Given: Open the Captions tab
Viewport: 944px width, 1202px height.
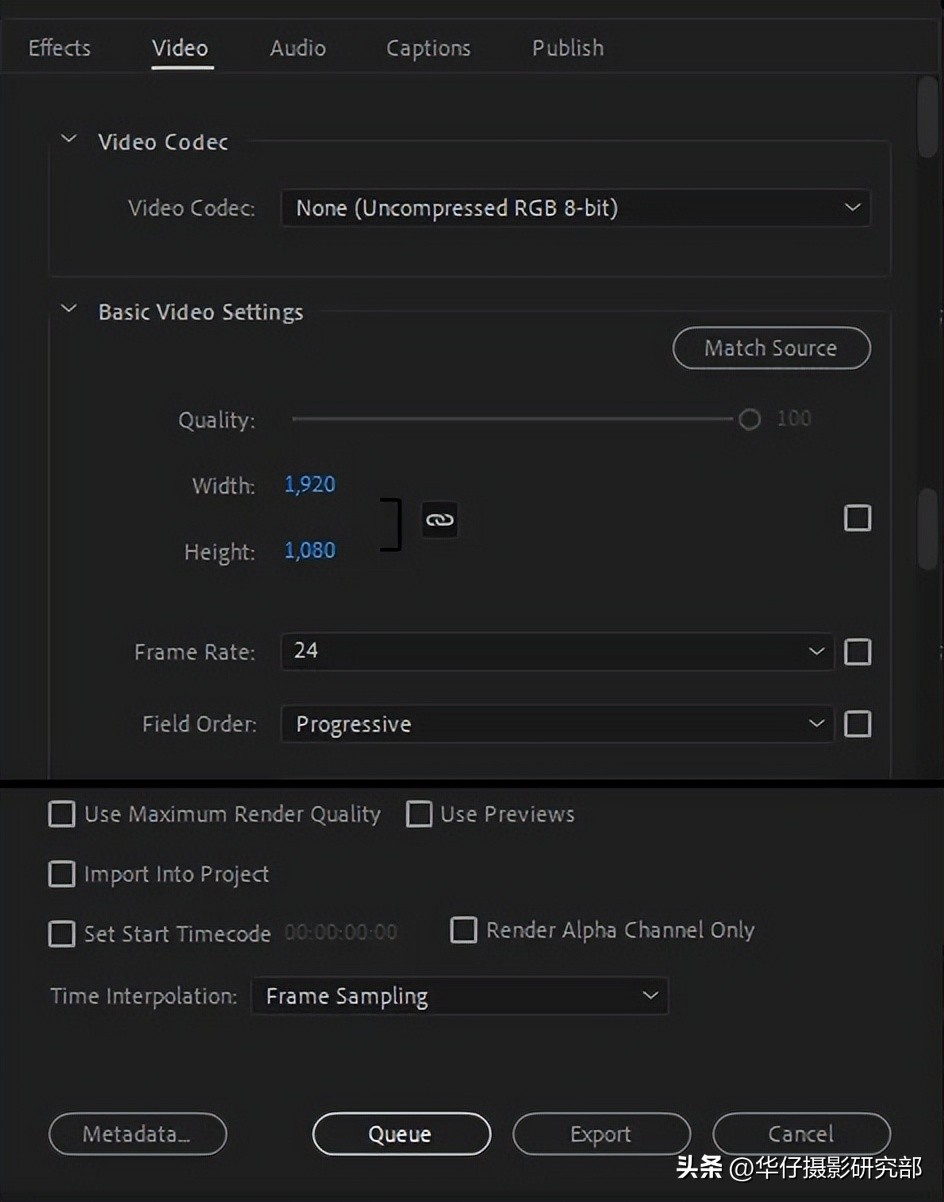Looking at the screenshot, I should (428, 48).
